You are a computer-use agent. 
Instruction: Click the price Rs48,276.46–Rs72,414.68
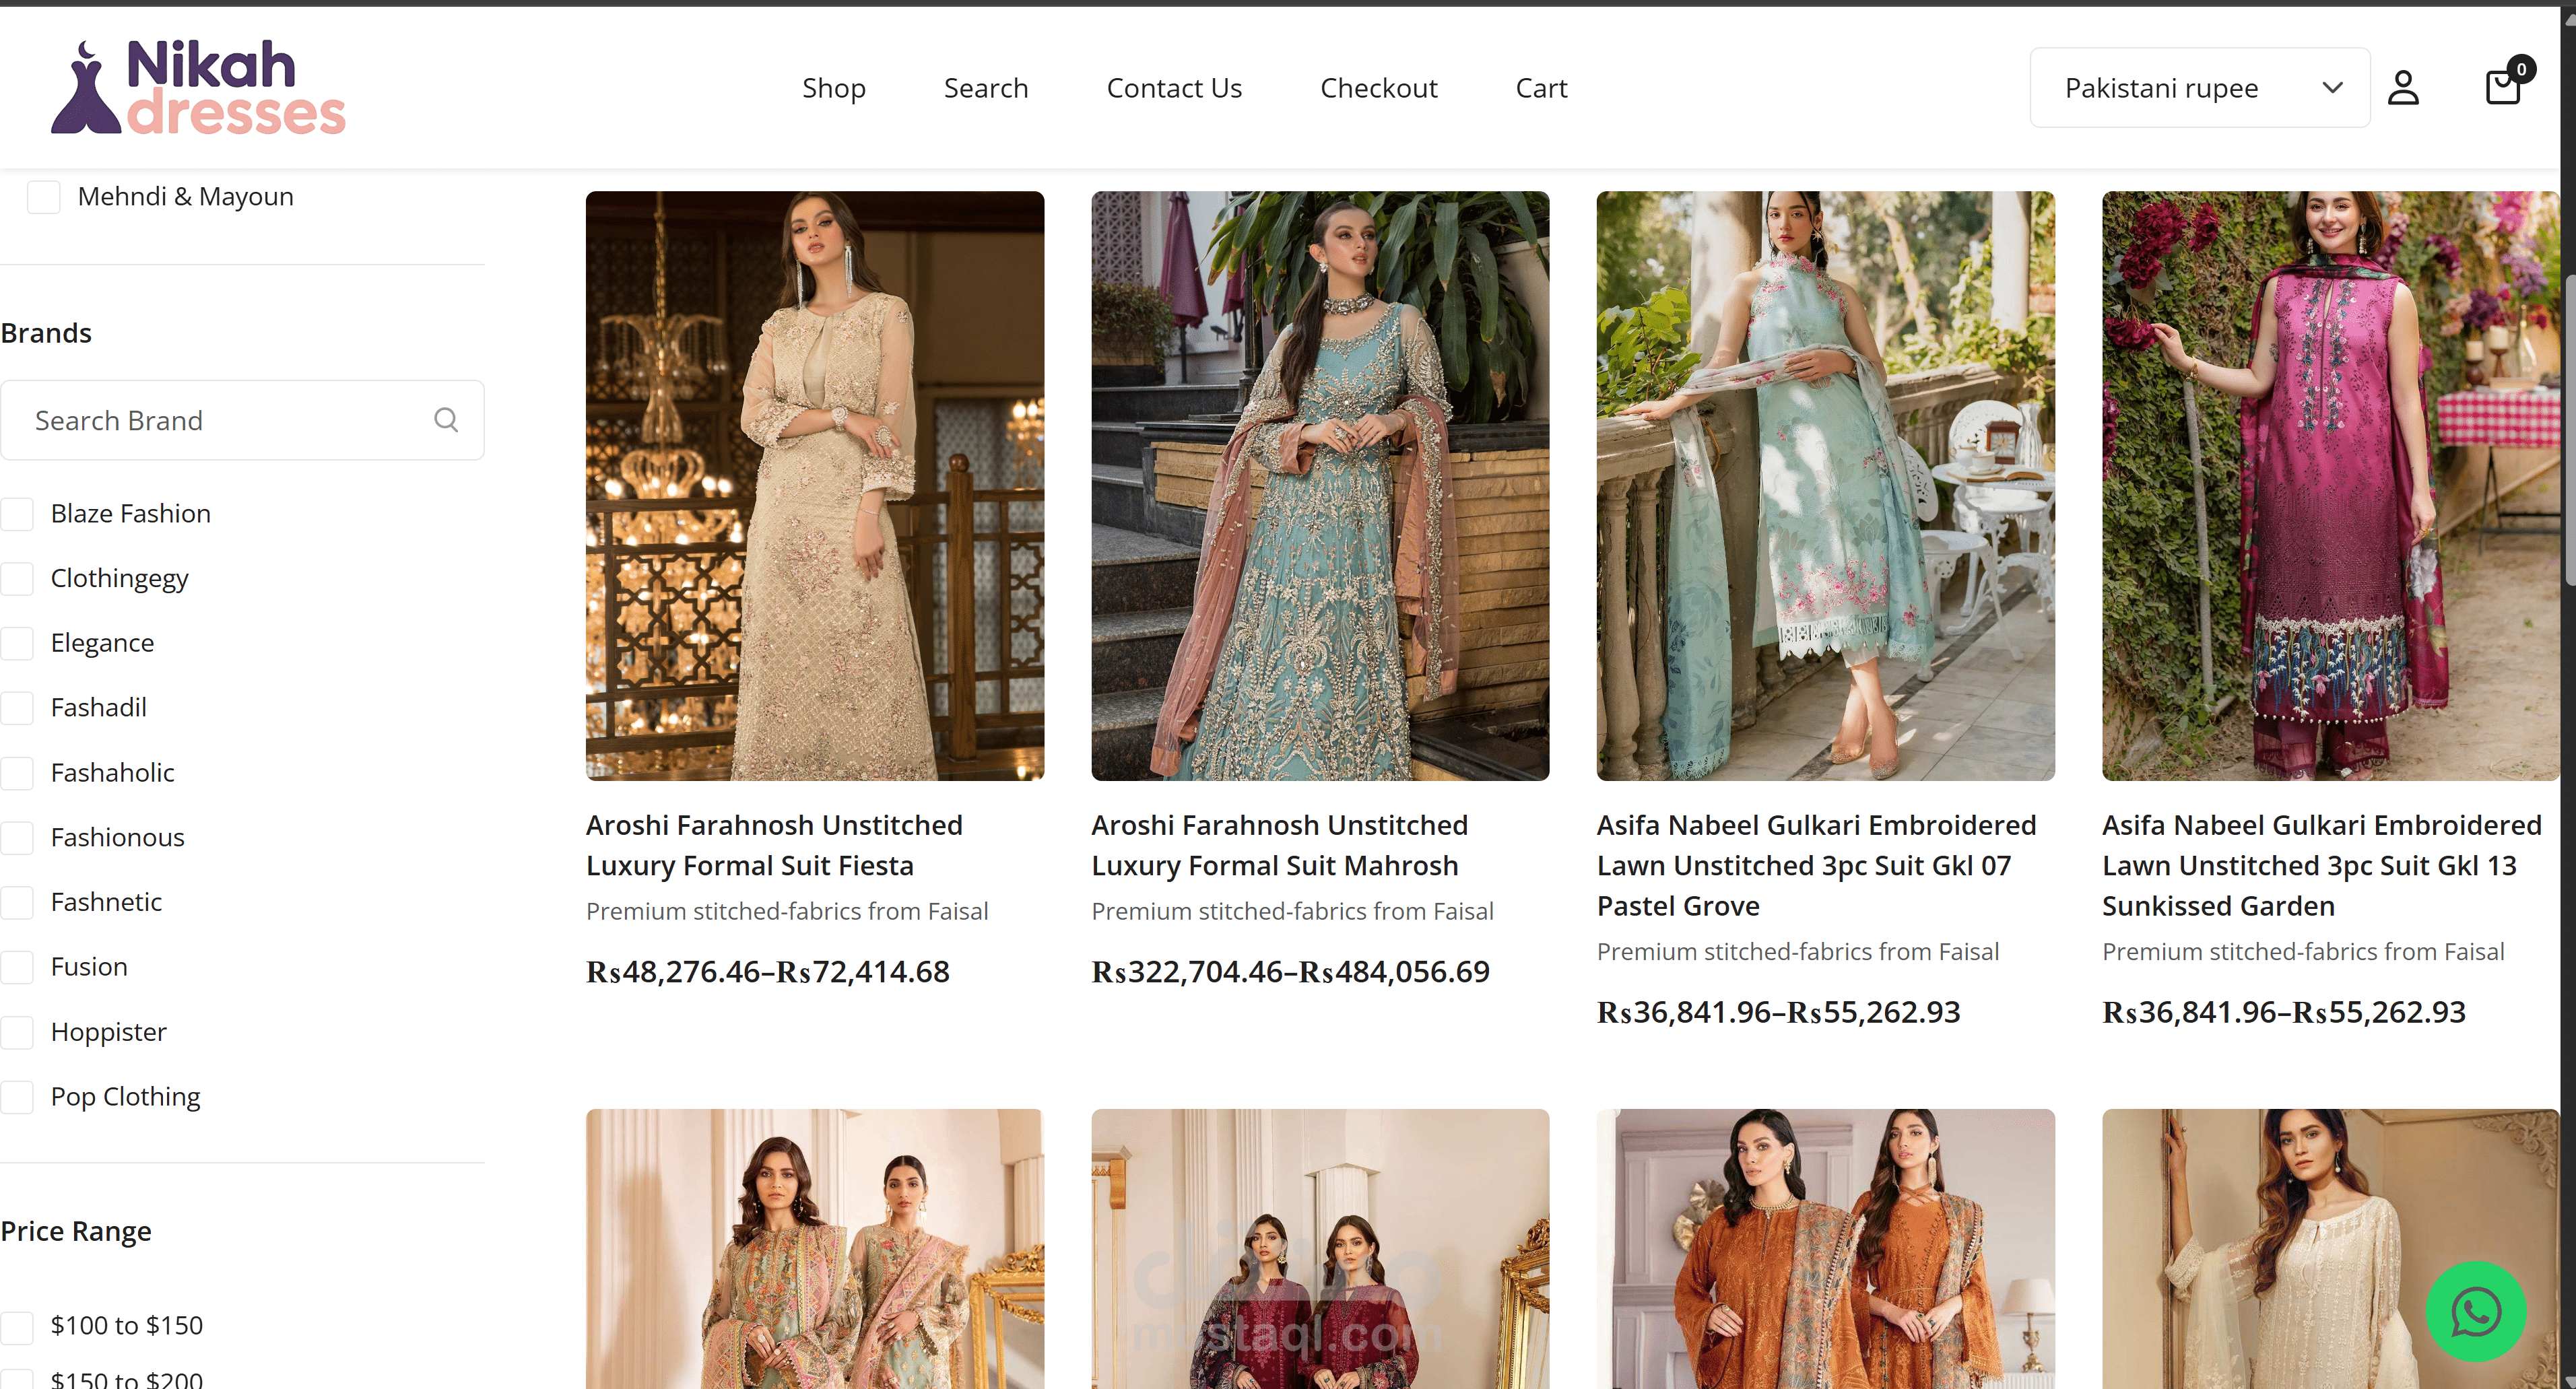coord(768,971)
